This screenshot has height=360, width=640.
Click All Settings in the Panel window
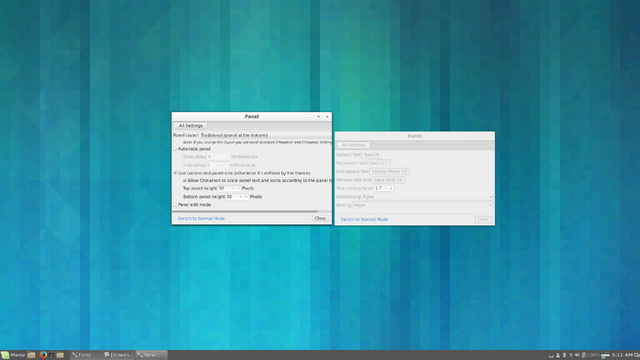(191, 126)
